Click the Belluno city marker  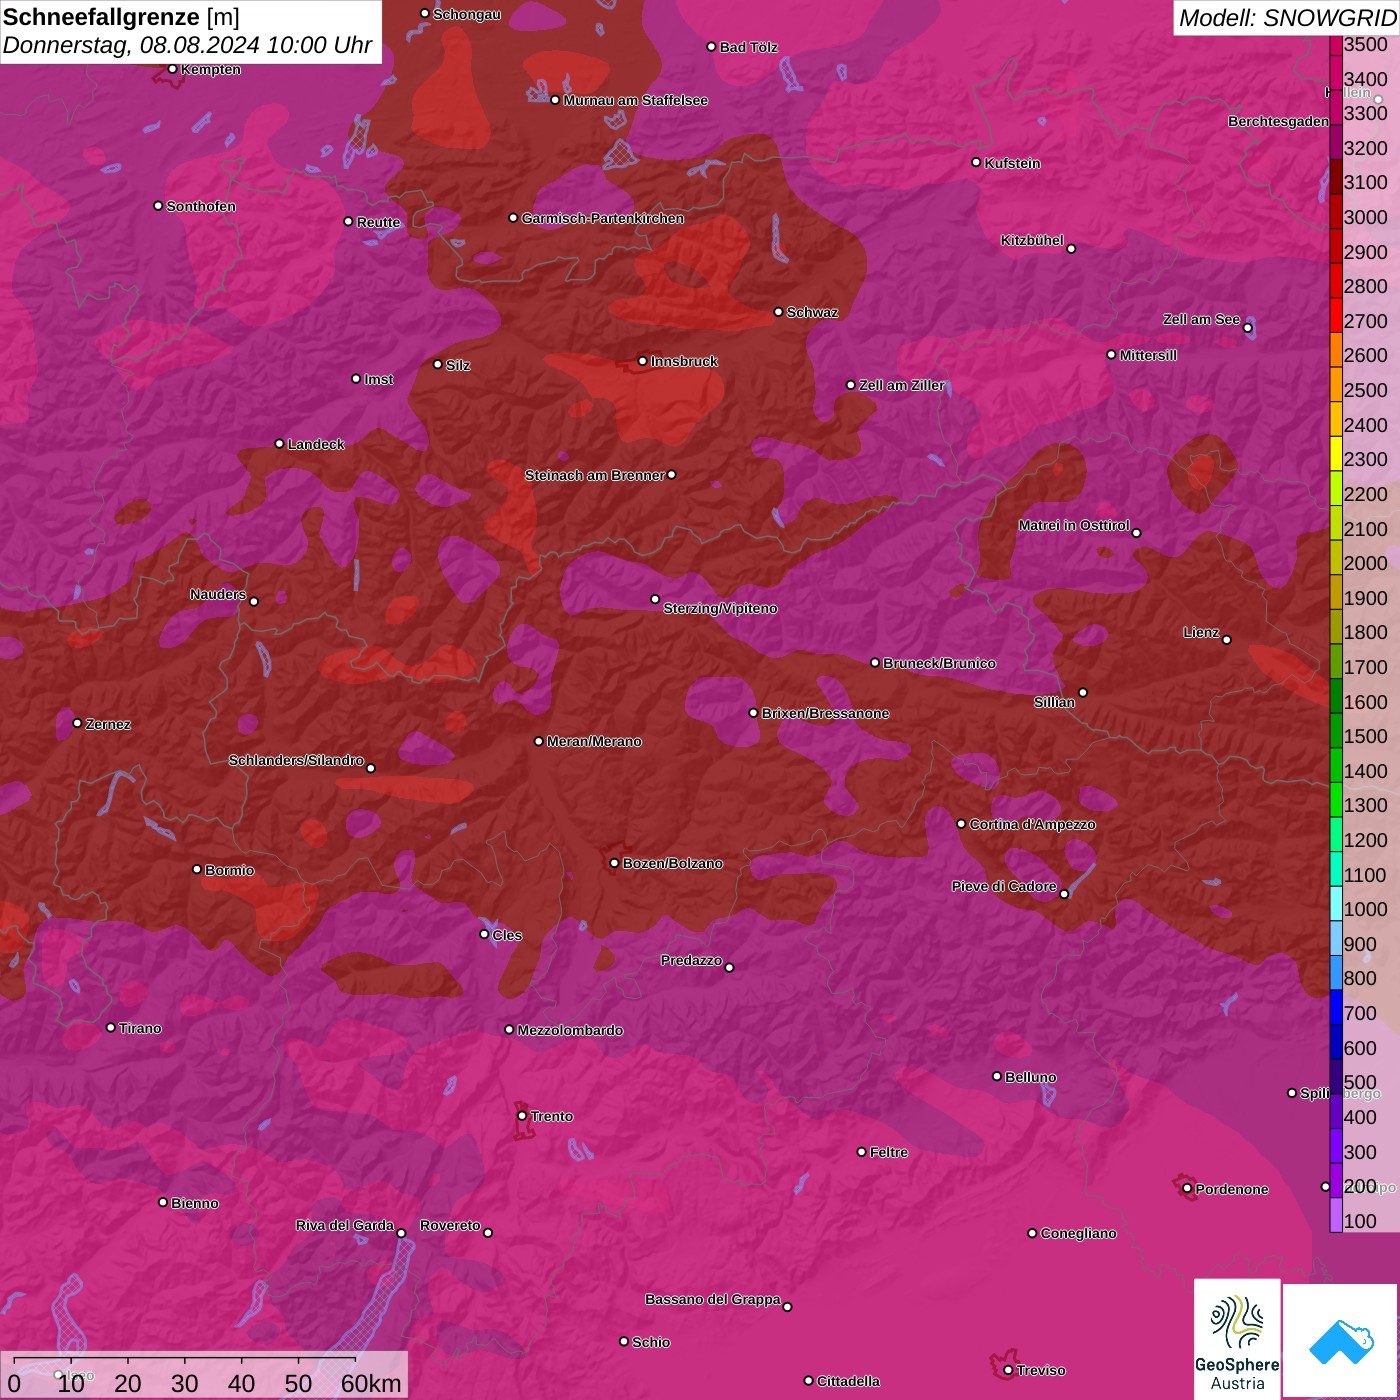click(997, 1076)
